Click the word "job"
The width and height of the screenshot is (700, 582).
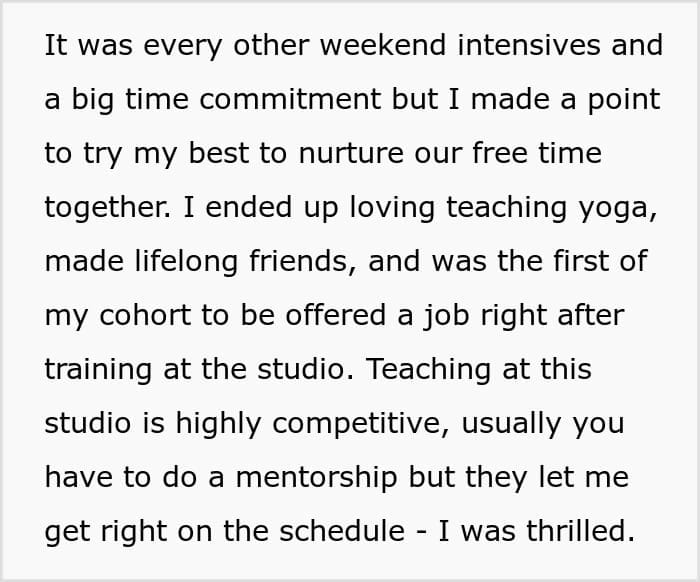446,315
